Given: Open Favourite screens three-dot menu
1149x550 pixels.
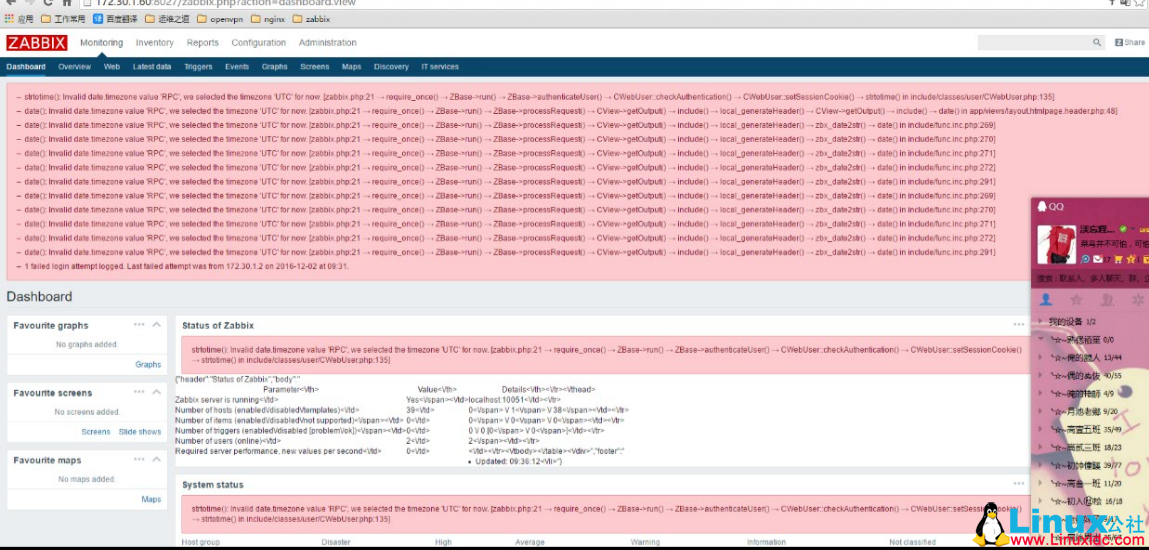Looking at the screenshot, I should point(139,392).
